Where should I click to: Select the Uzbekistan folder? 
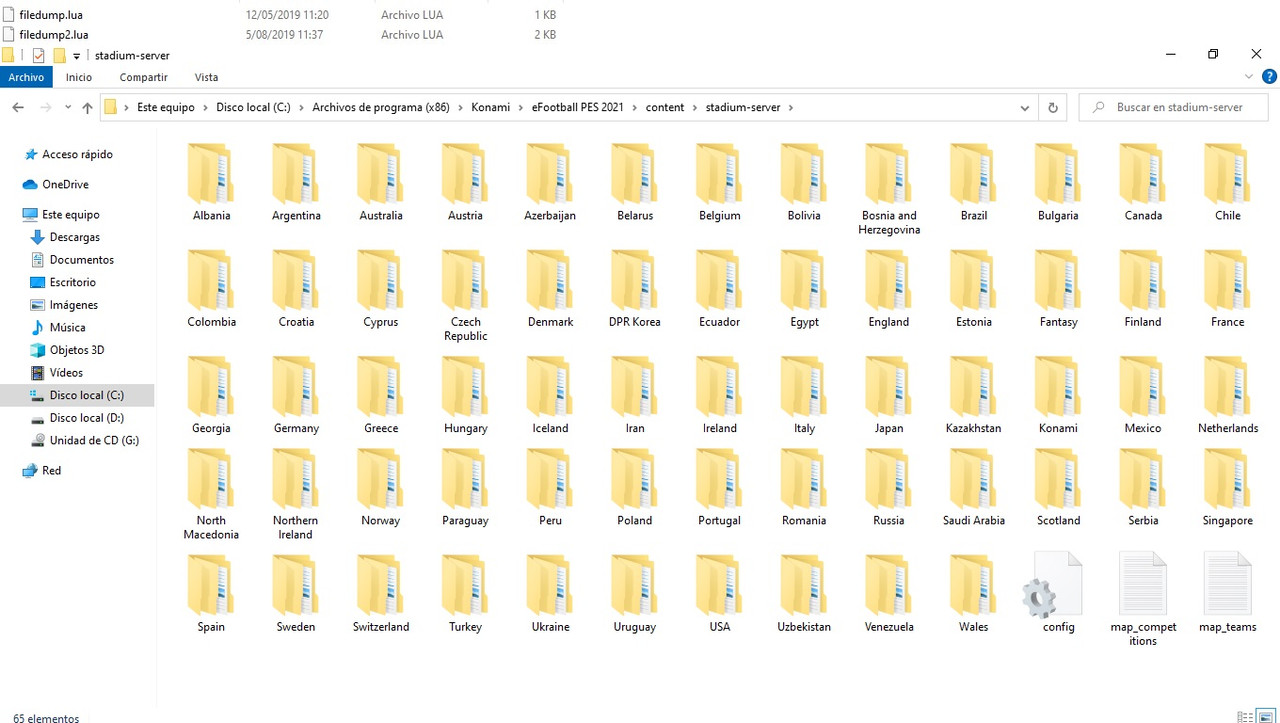click(804, 593)
